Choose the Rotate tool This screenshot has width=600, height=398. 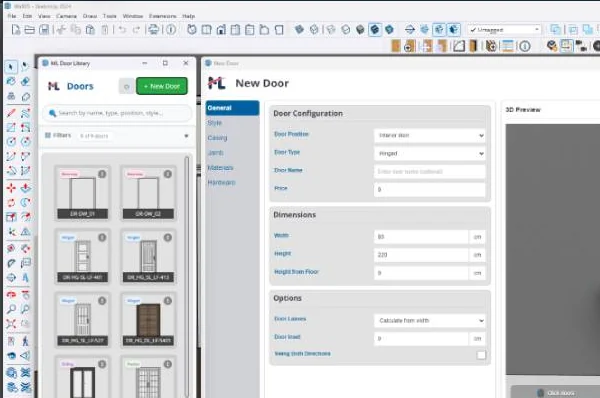click(11, 202)
